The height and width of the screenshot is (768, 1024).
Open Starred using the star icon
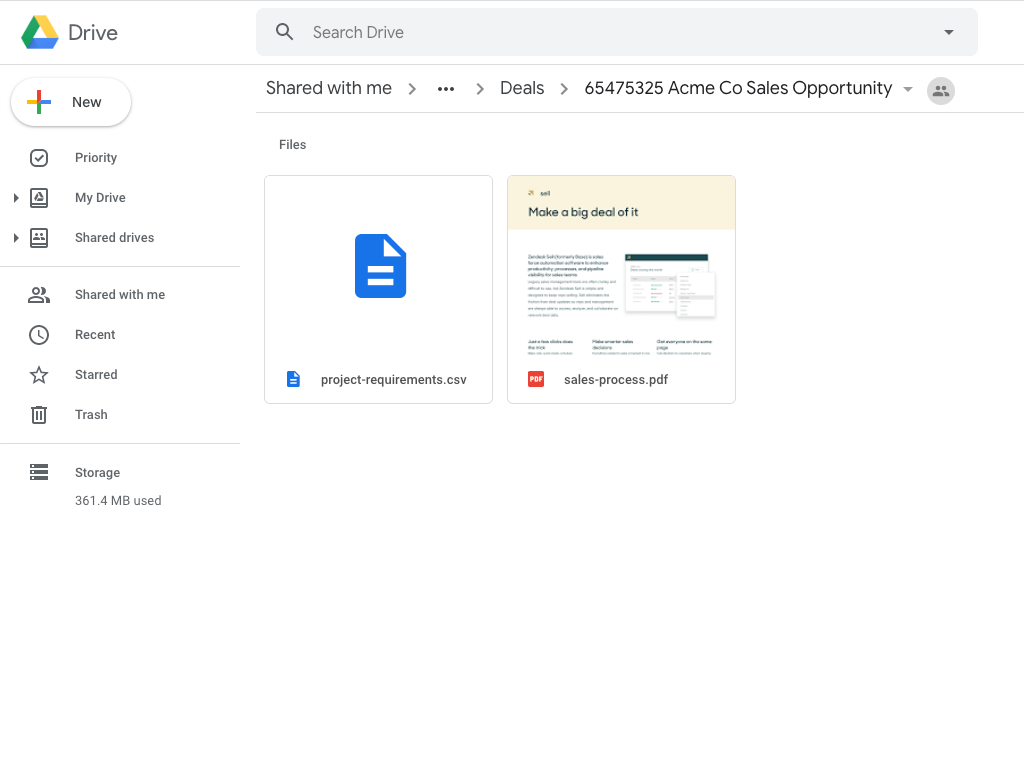coord(38,374)
